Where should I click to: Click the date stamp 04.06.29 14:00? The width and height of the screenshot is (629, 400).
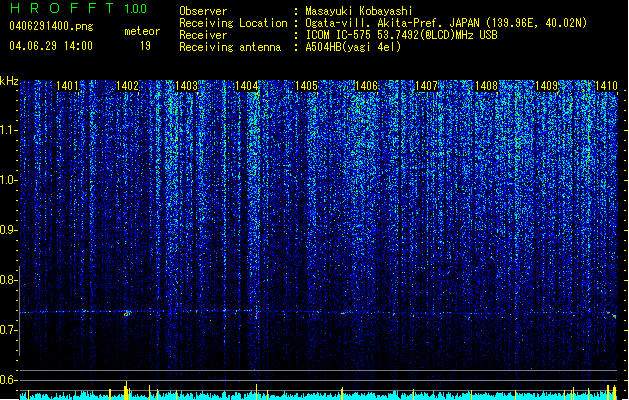click(x=51, y=46)
